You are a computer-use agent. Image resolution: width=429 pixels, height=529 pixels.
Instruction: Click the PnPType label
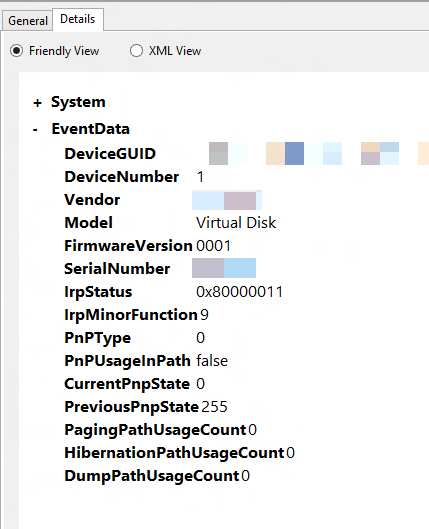click(97, 338)
